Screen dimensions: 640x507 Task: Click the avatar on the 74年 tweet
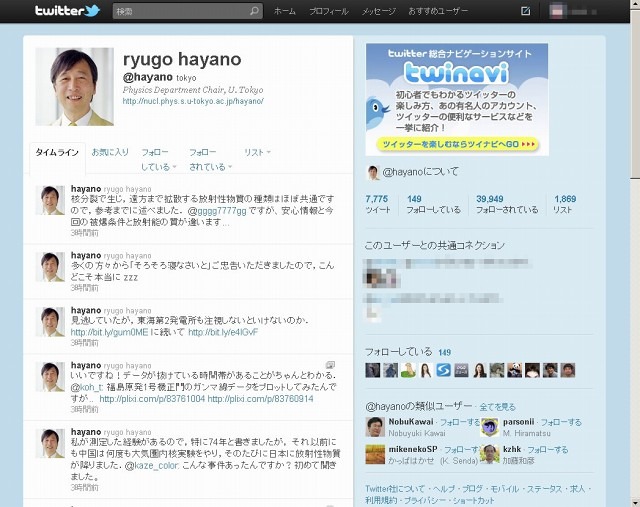click(x=50, y=443)
